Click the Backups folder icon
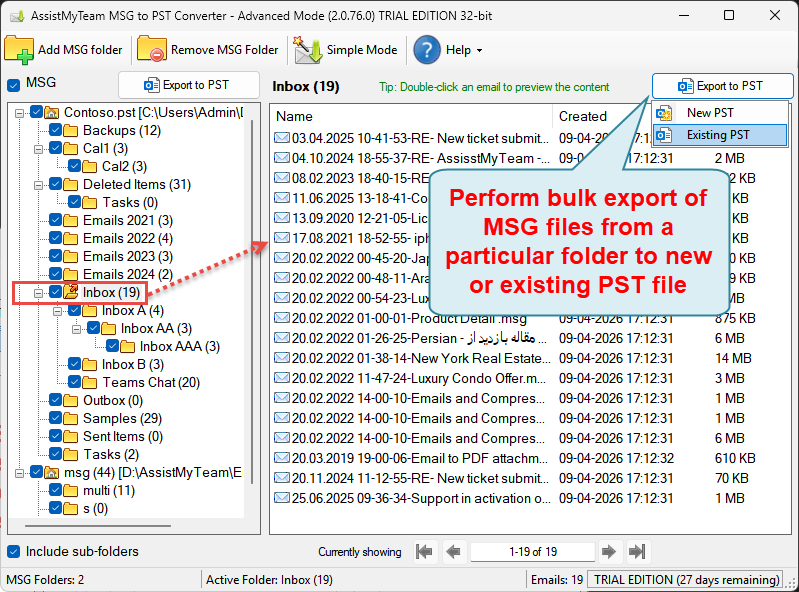This screenshot has width=799, height=592. point(70,130)
